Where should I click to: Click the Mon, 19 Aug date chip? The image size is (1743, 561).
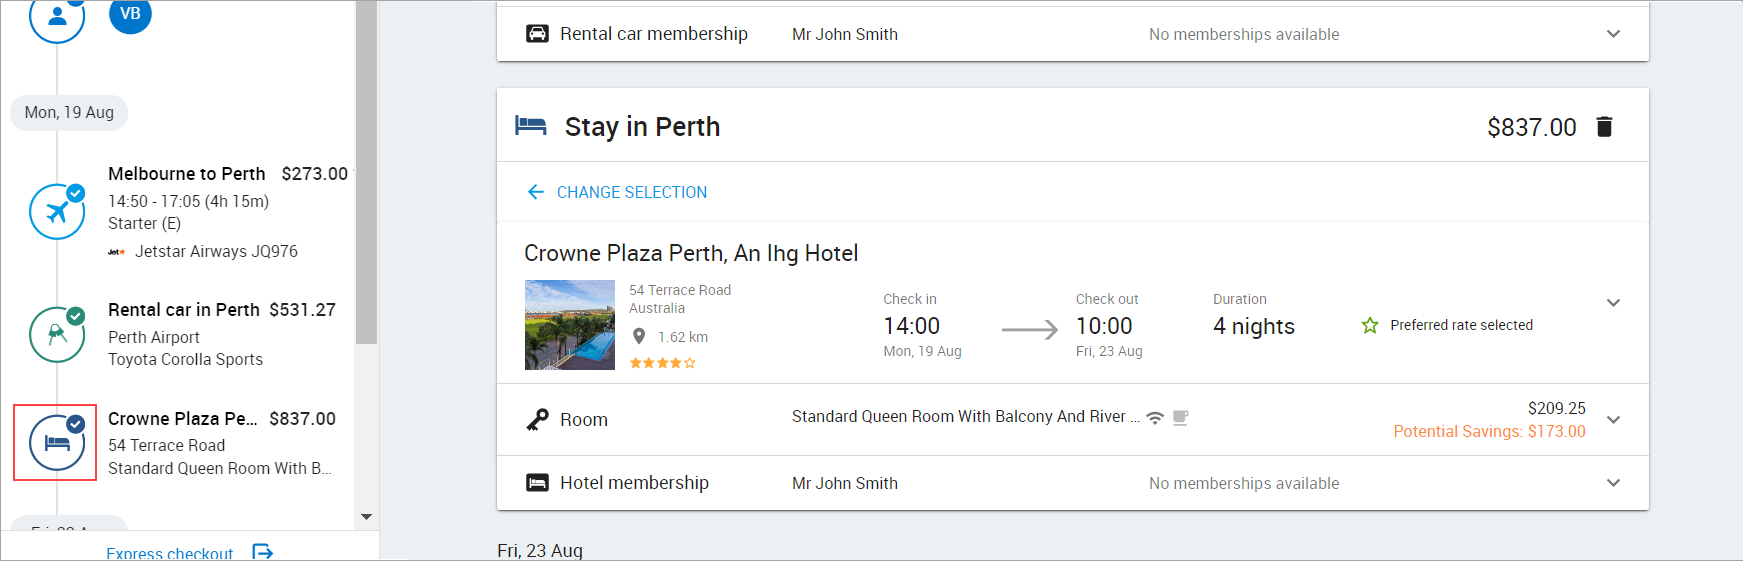69,112
